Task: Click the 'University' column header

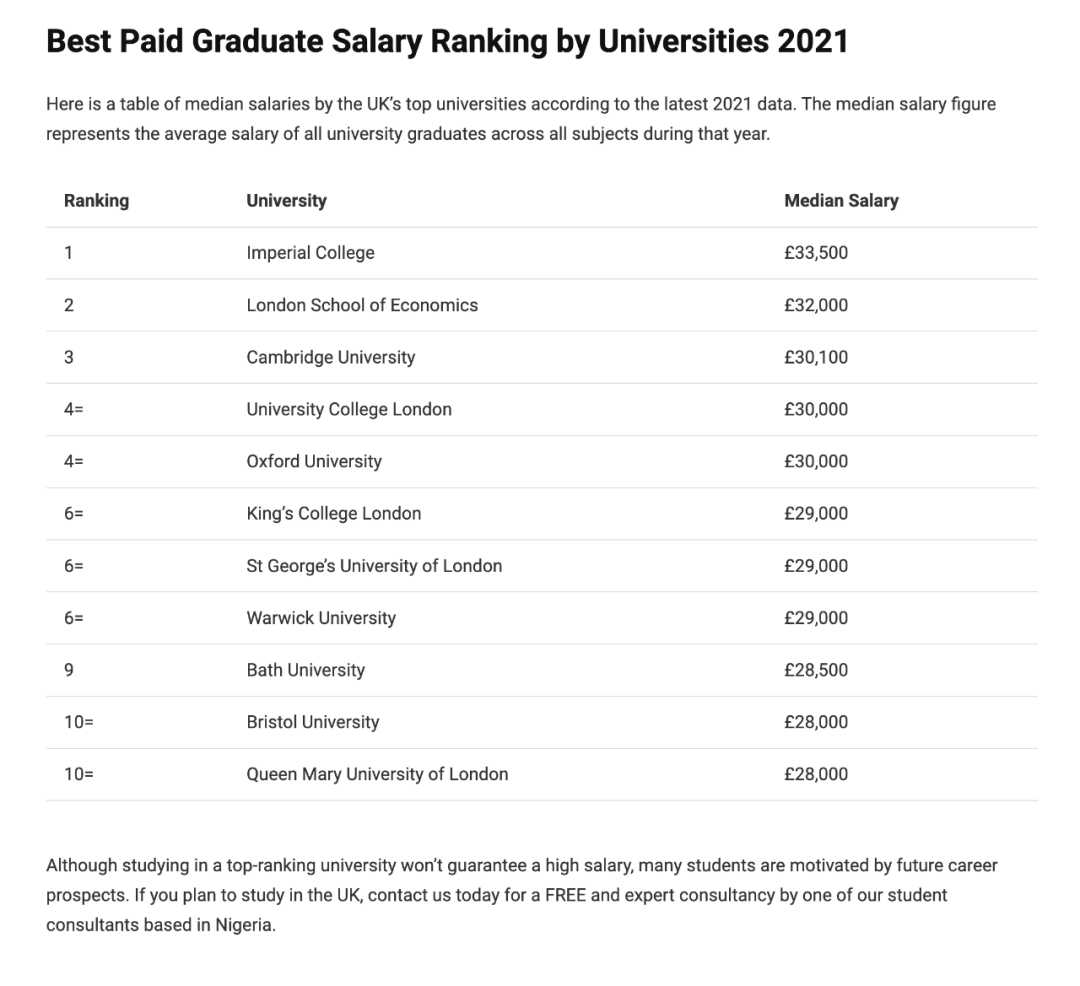Action: 286,200
